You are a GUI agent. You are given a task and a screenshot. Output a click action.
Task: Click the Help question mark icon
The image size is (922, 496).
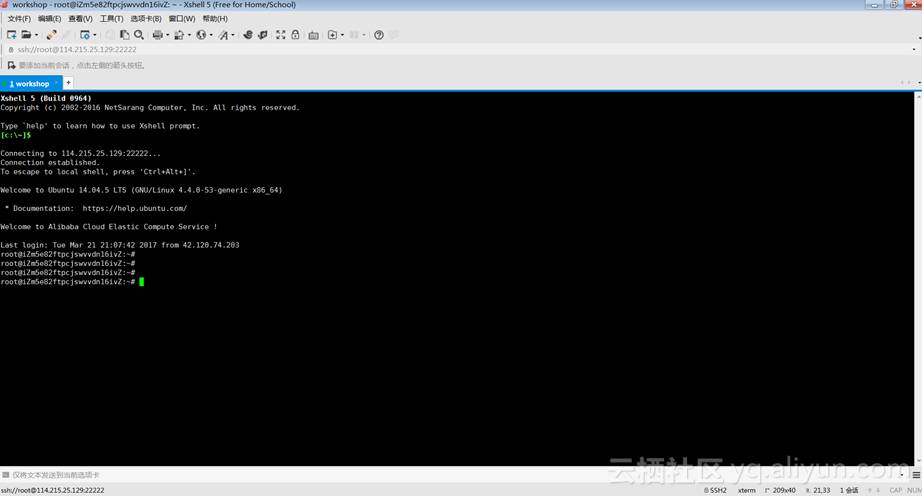click(379, 35)
